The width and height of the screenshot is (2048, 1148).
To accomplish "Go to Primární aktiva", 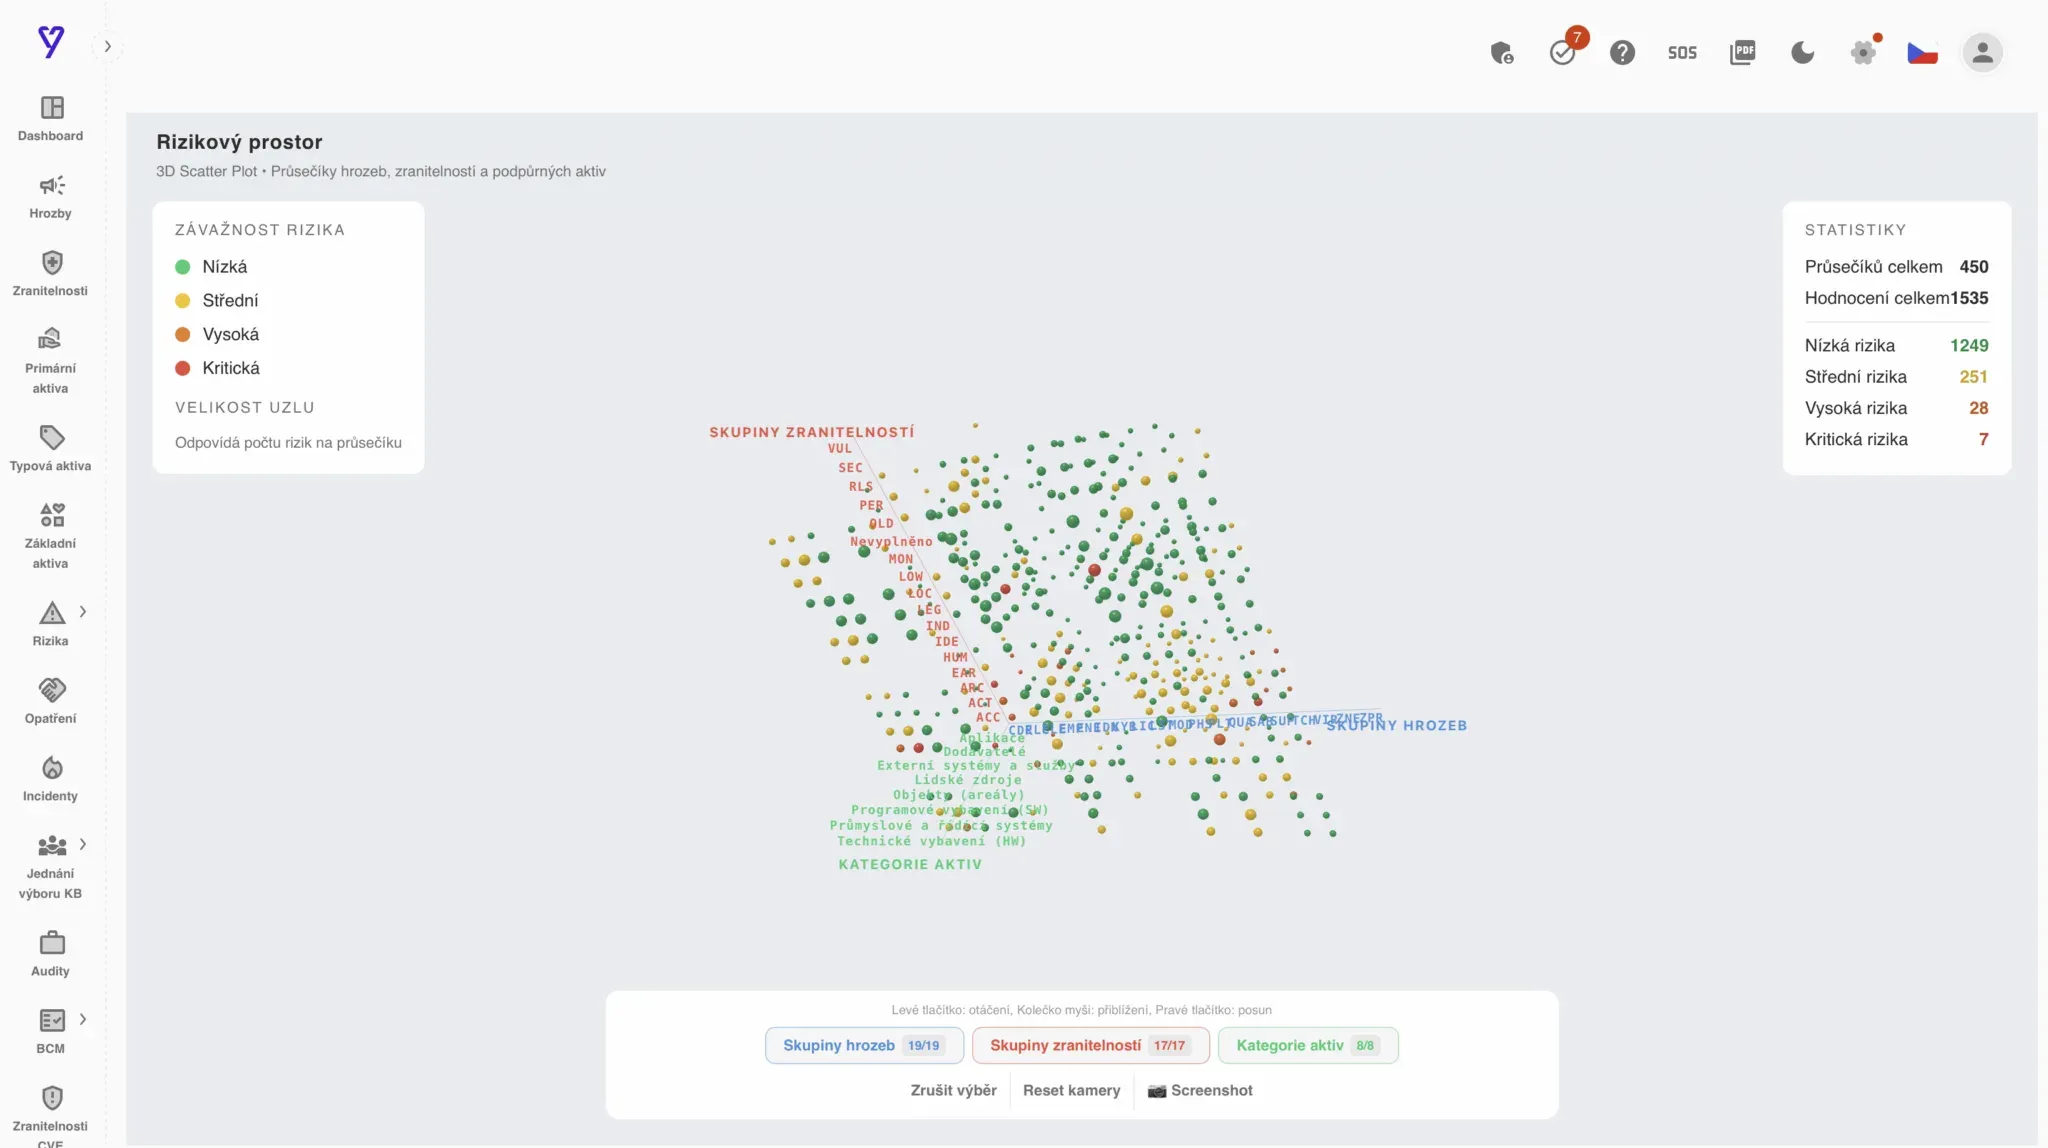I will pyautogui.click(x=51, y=360).
